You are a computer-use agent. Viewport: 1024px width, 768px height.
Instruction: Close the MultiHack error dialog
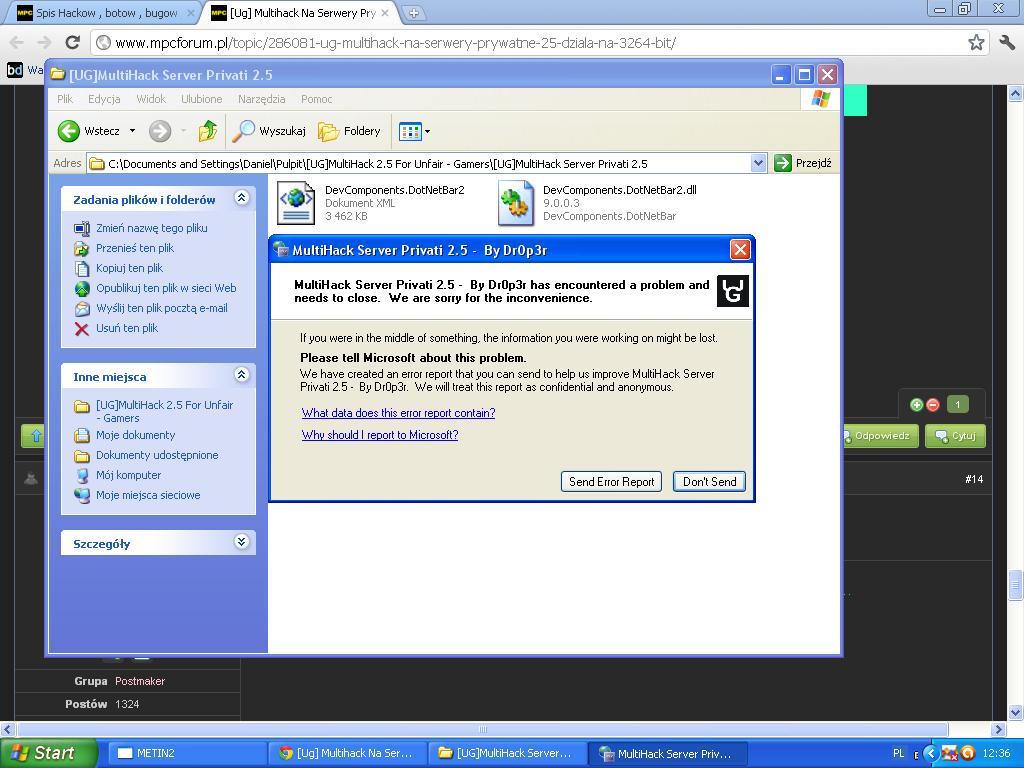[739, 249]
